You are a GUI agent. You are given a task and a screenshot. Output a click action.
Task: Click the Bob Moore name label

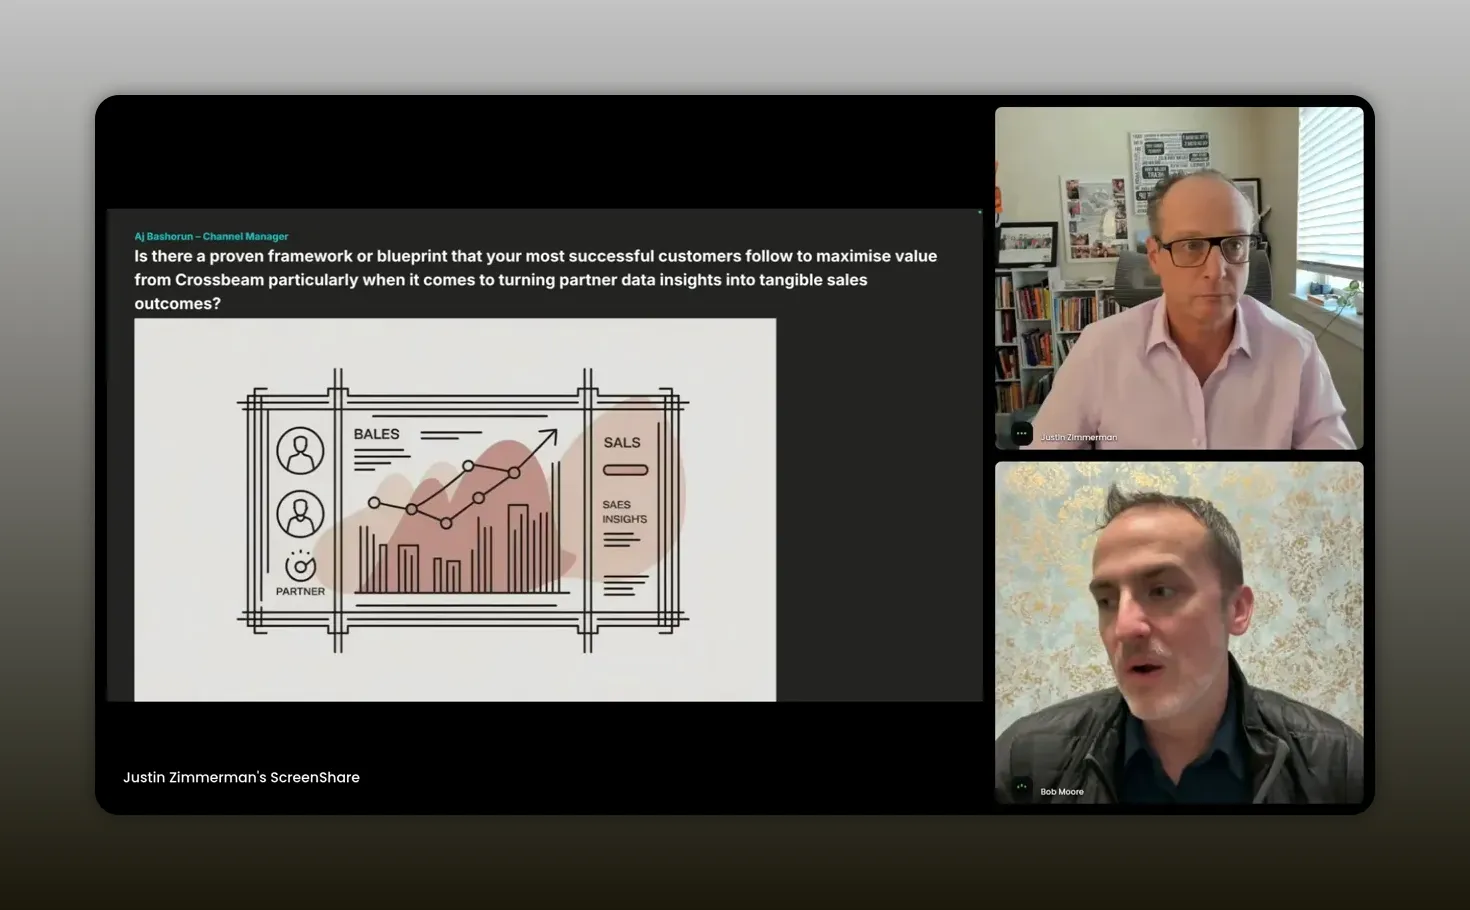coord(1060,791)
